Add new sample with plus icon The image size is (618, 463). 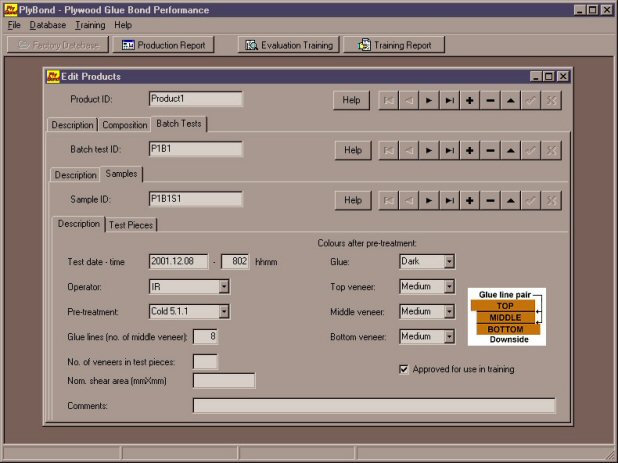(x=469, y=201)
